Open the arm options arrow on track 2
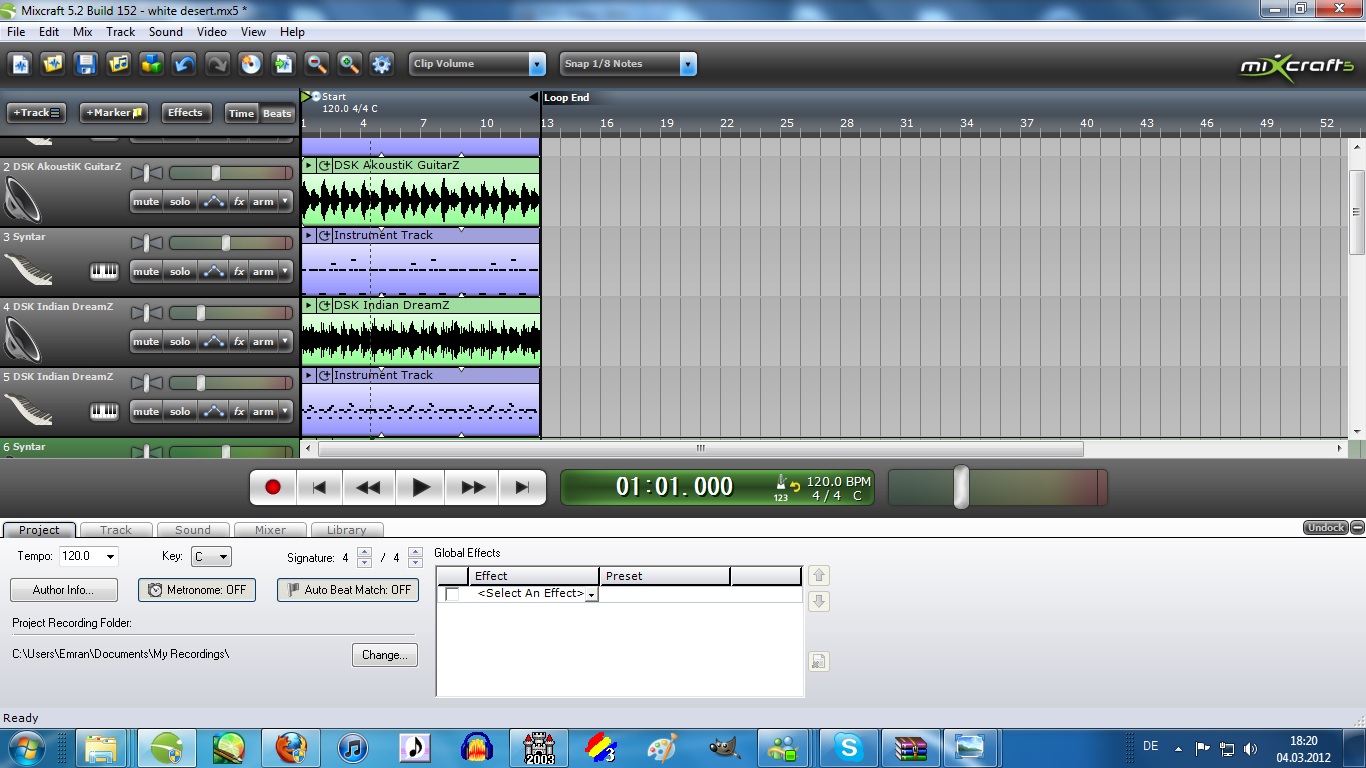Screen dimensions: 1366x768 pyautogui.click(x=285, y=201)
